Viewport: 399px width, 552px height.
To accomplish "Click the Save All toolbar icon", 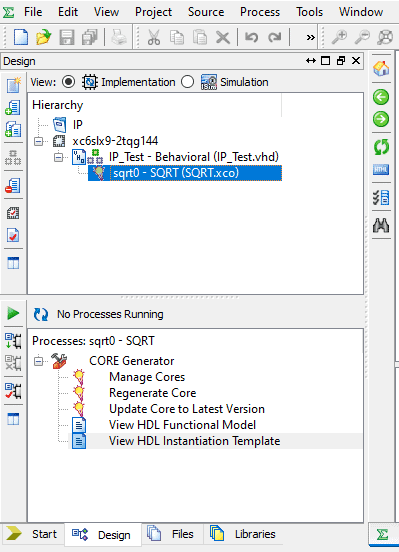I will pyautogui.click(x=90, y=37).
